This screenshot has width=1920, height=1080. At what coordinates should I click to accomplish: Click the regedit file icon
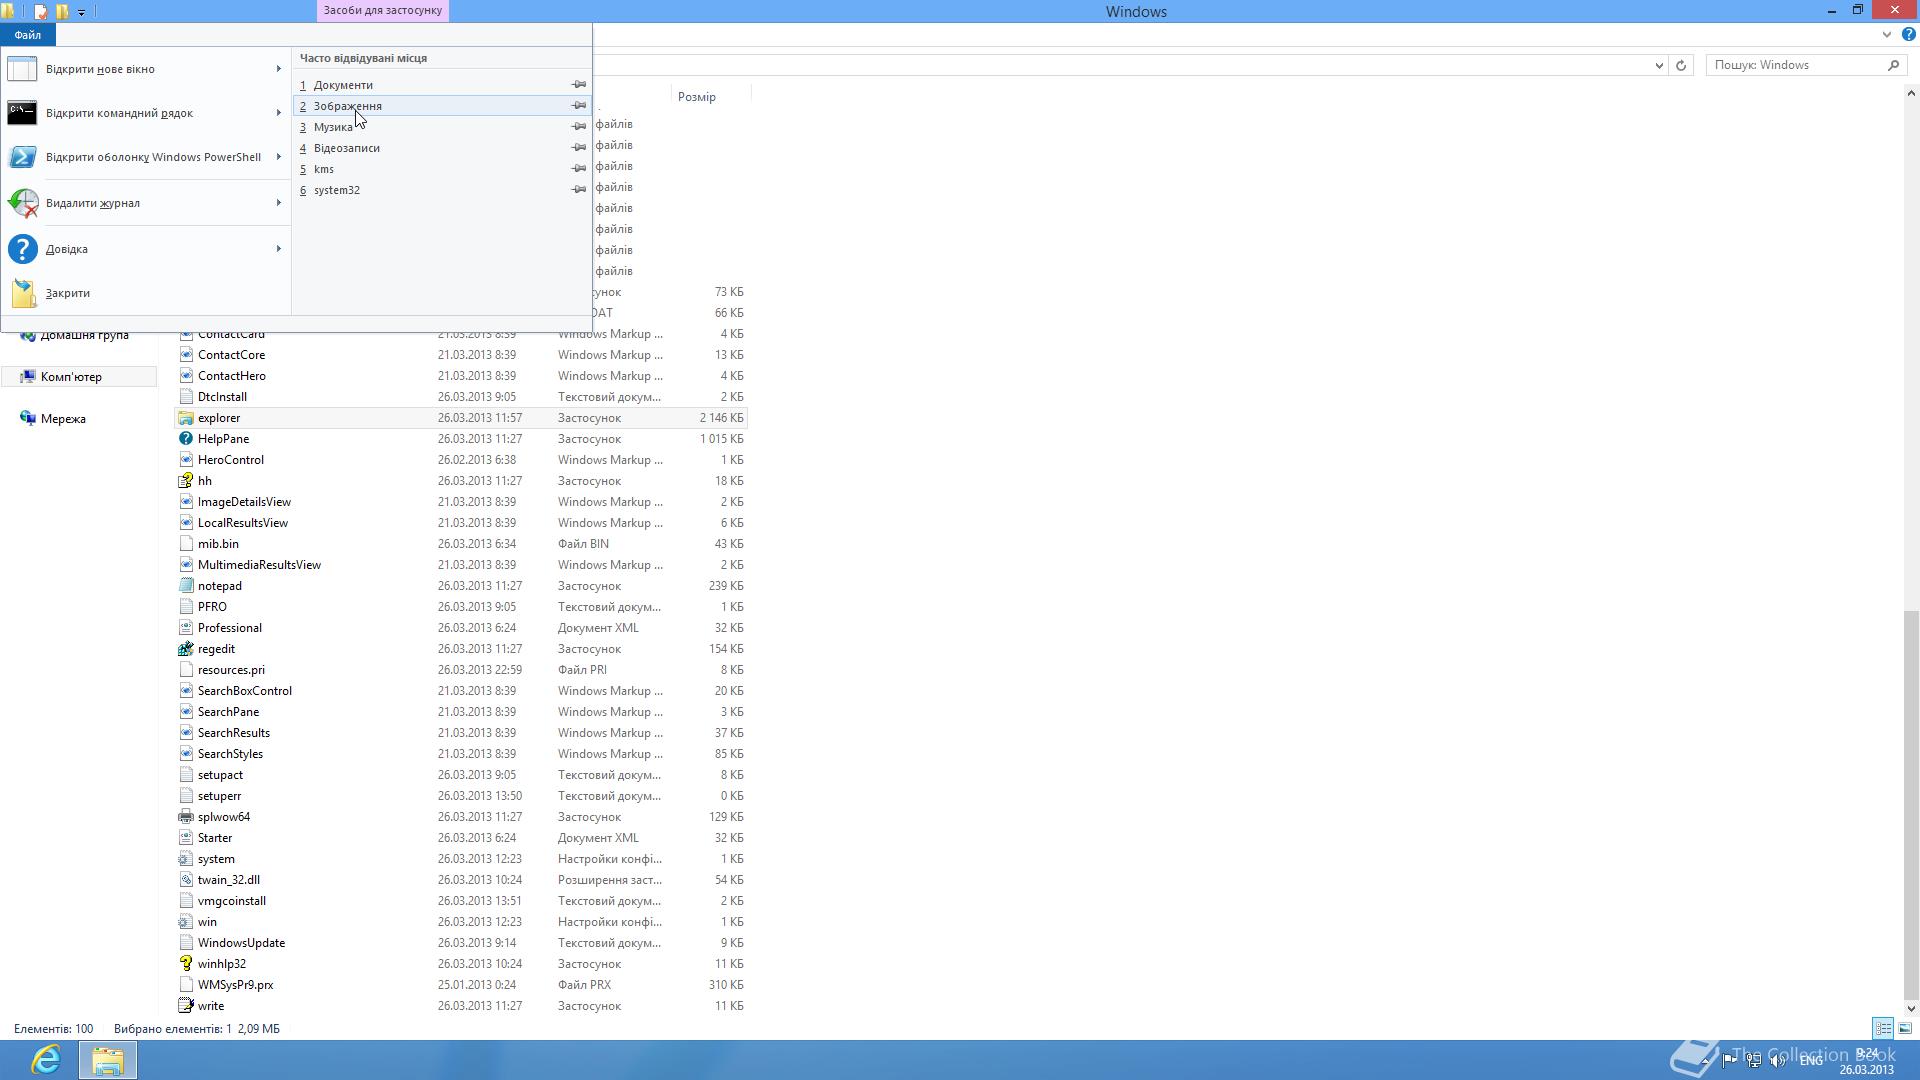coord(185,649)
